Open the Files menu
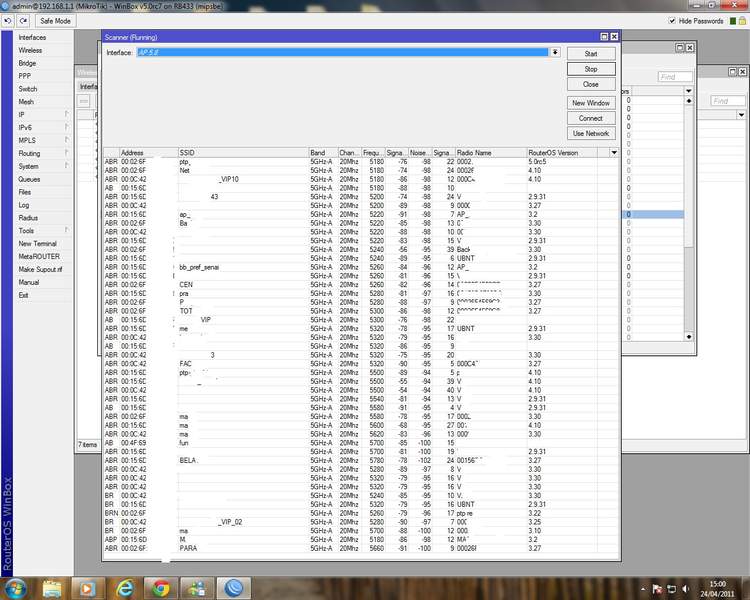Screen dimensions: 750x600 25,192
